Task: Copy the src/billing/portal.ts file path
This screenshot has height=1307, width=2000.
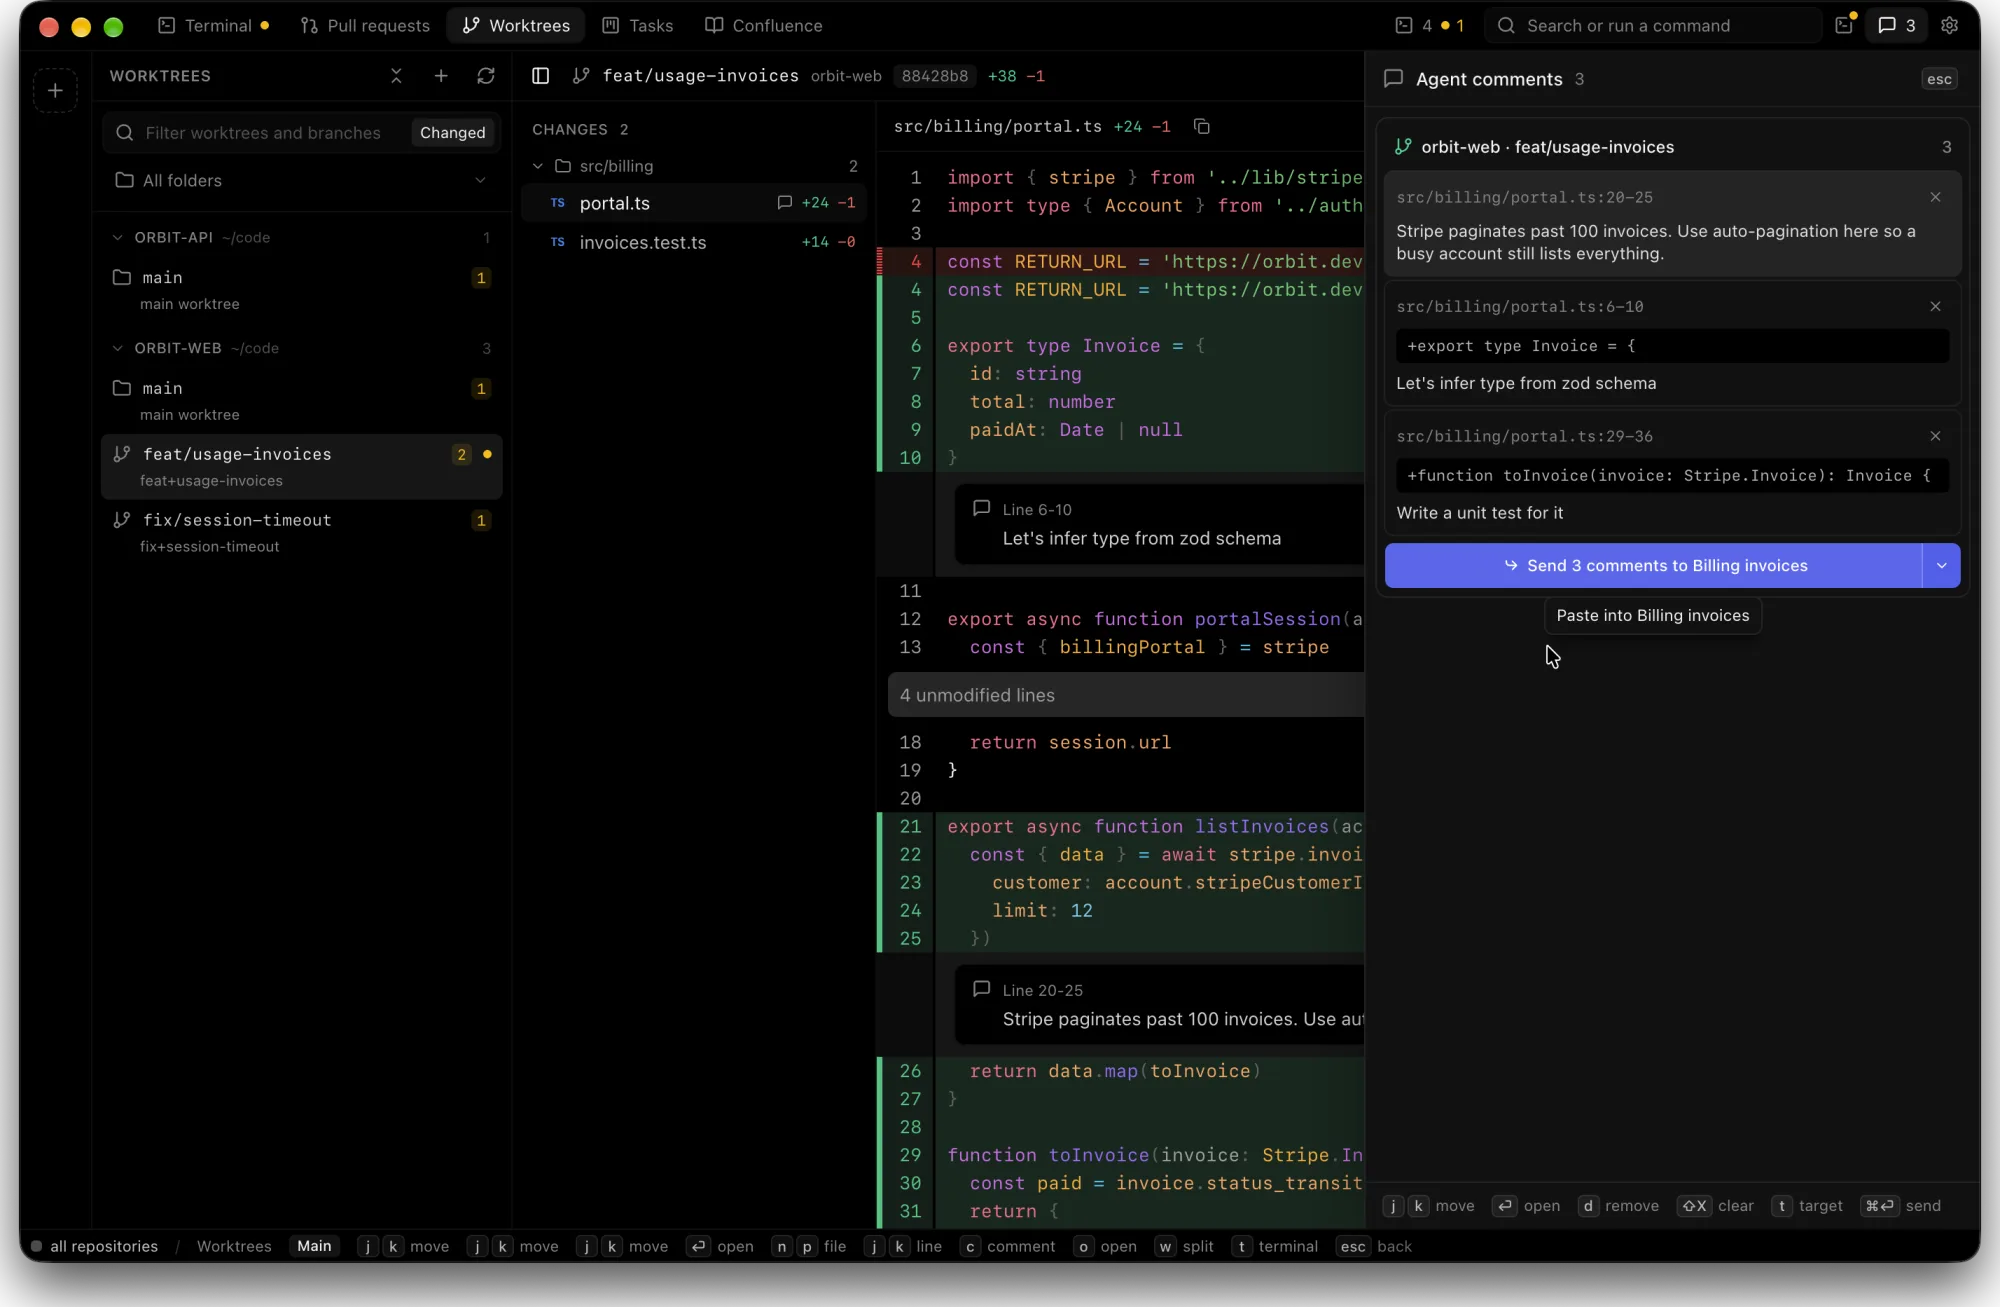Action: [x=1202, y=127]
